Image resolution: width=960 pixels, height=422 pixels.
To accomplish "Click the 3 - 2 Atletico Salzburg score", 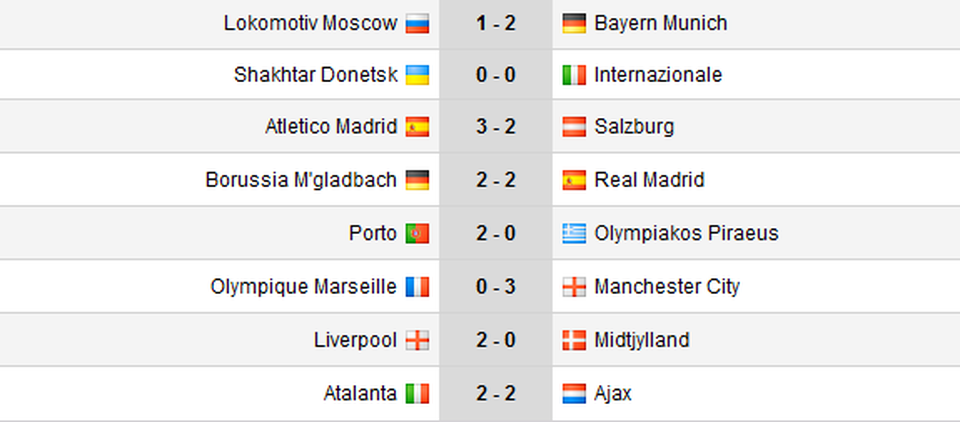I will [x=496, y=127].
